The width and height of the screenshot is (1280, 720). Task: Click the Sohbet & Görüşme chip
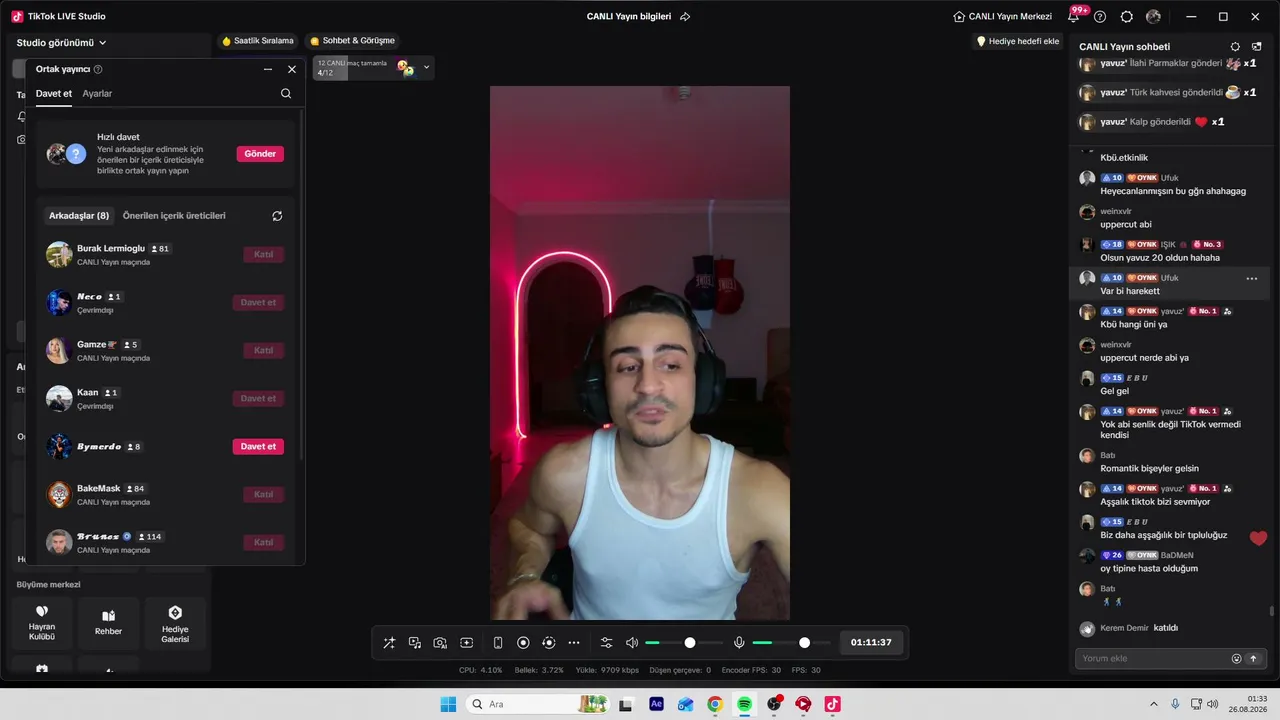(353, 41)
